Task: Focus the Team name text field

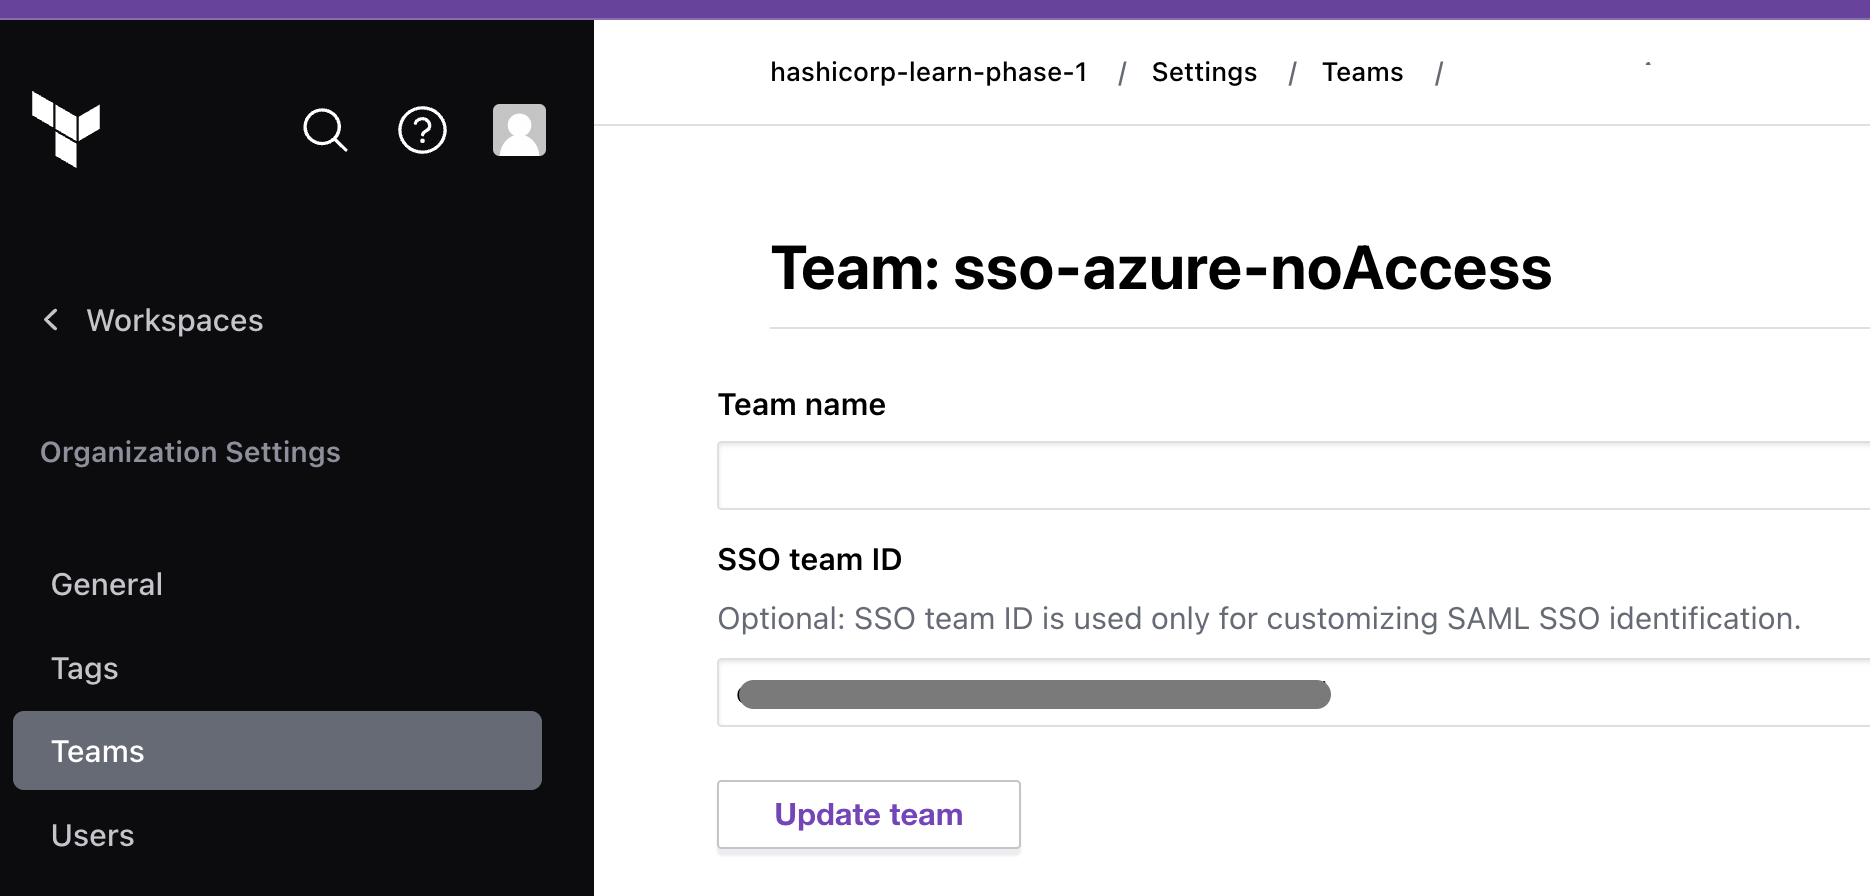Action: coord(1290,476)
